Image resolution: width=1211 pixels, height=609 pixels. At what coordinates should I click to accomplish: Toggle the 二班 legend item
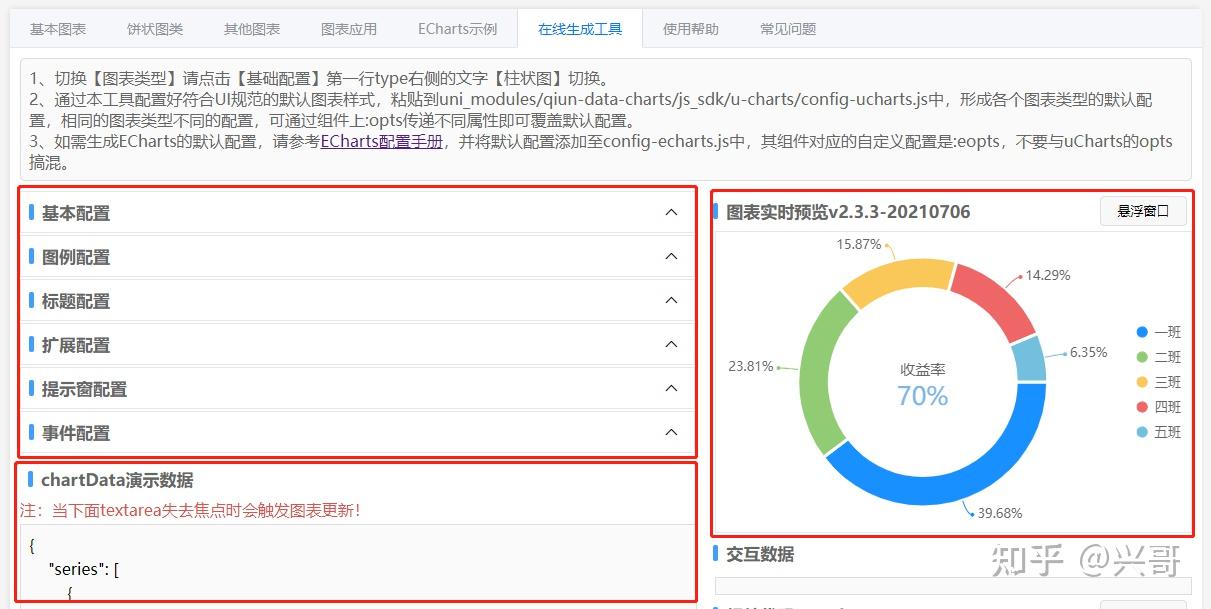click(1159, 357)
